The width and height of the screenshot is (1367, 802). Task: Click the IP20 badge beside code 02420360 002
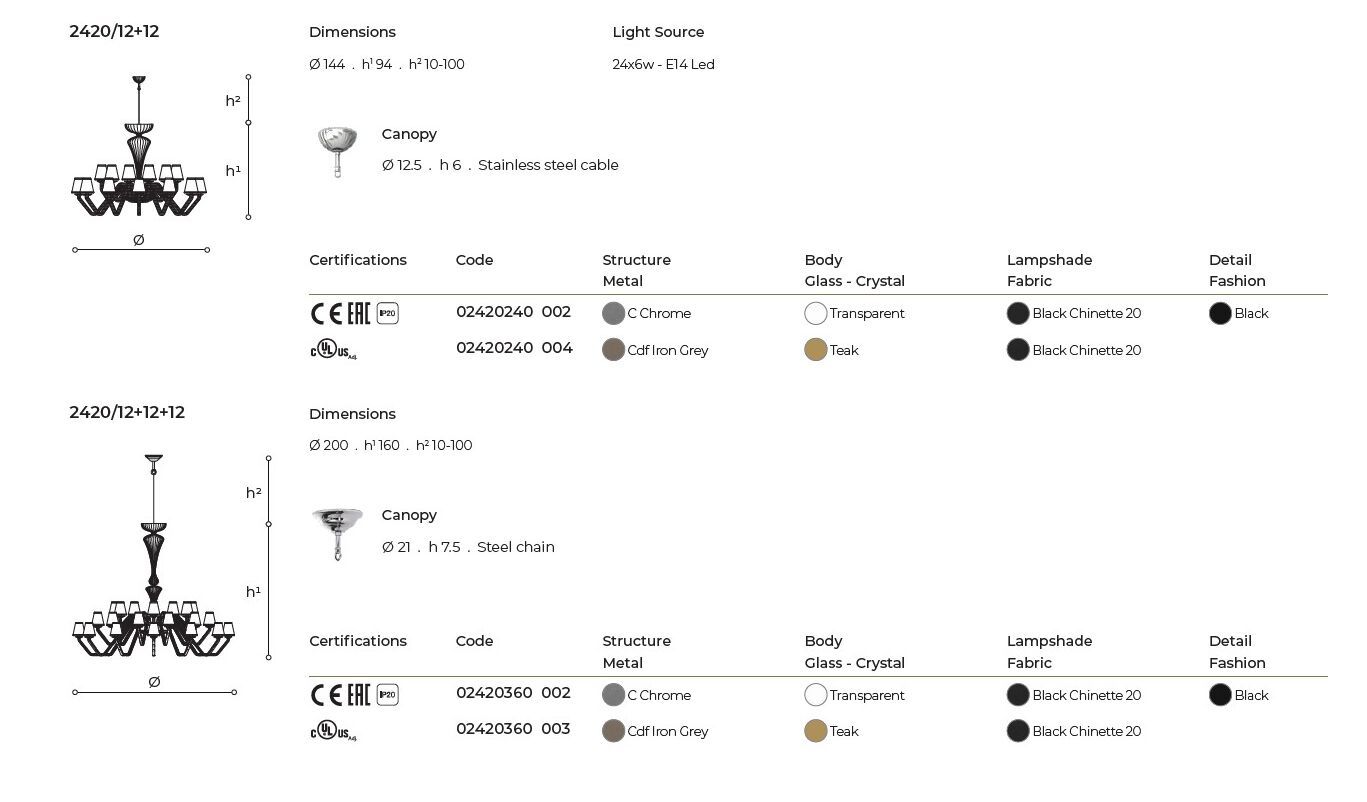point(388,695)
